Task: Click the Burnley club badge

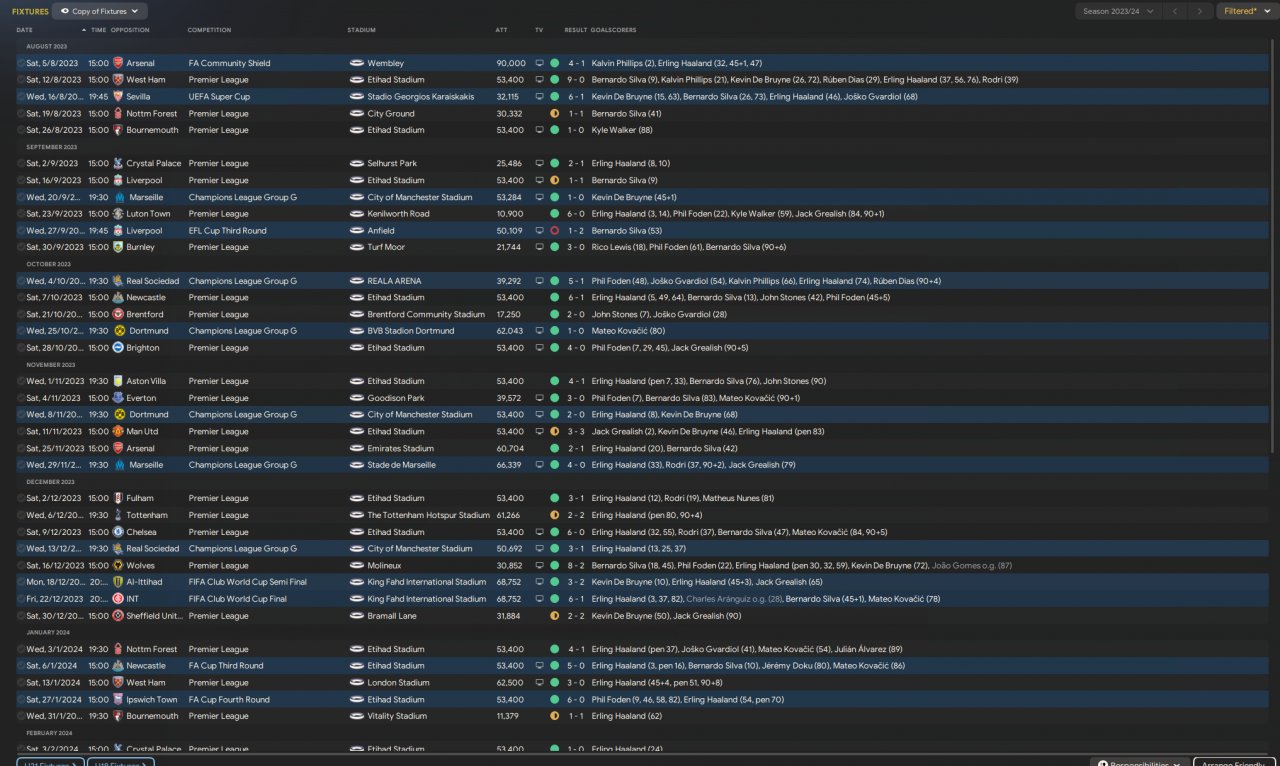Action: (118, 247)
